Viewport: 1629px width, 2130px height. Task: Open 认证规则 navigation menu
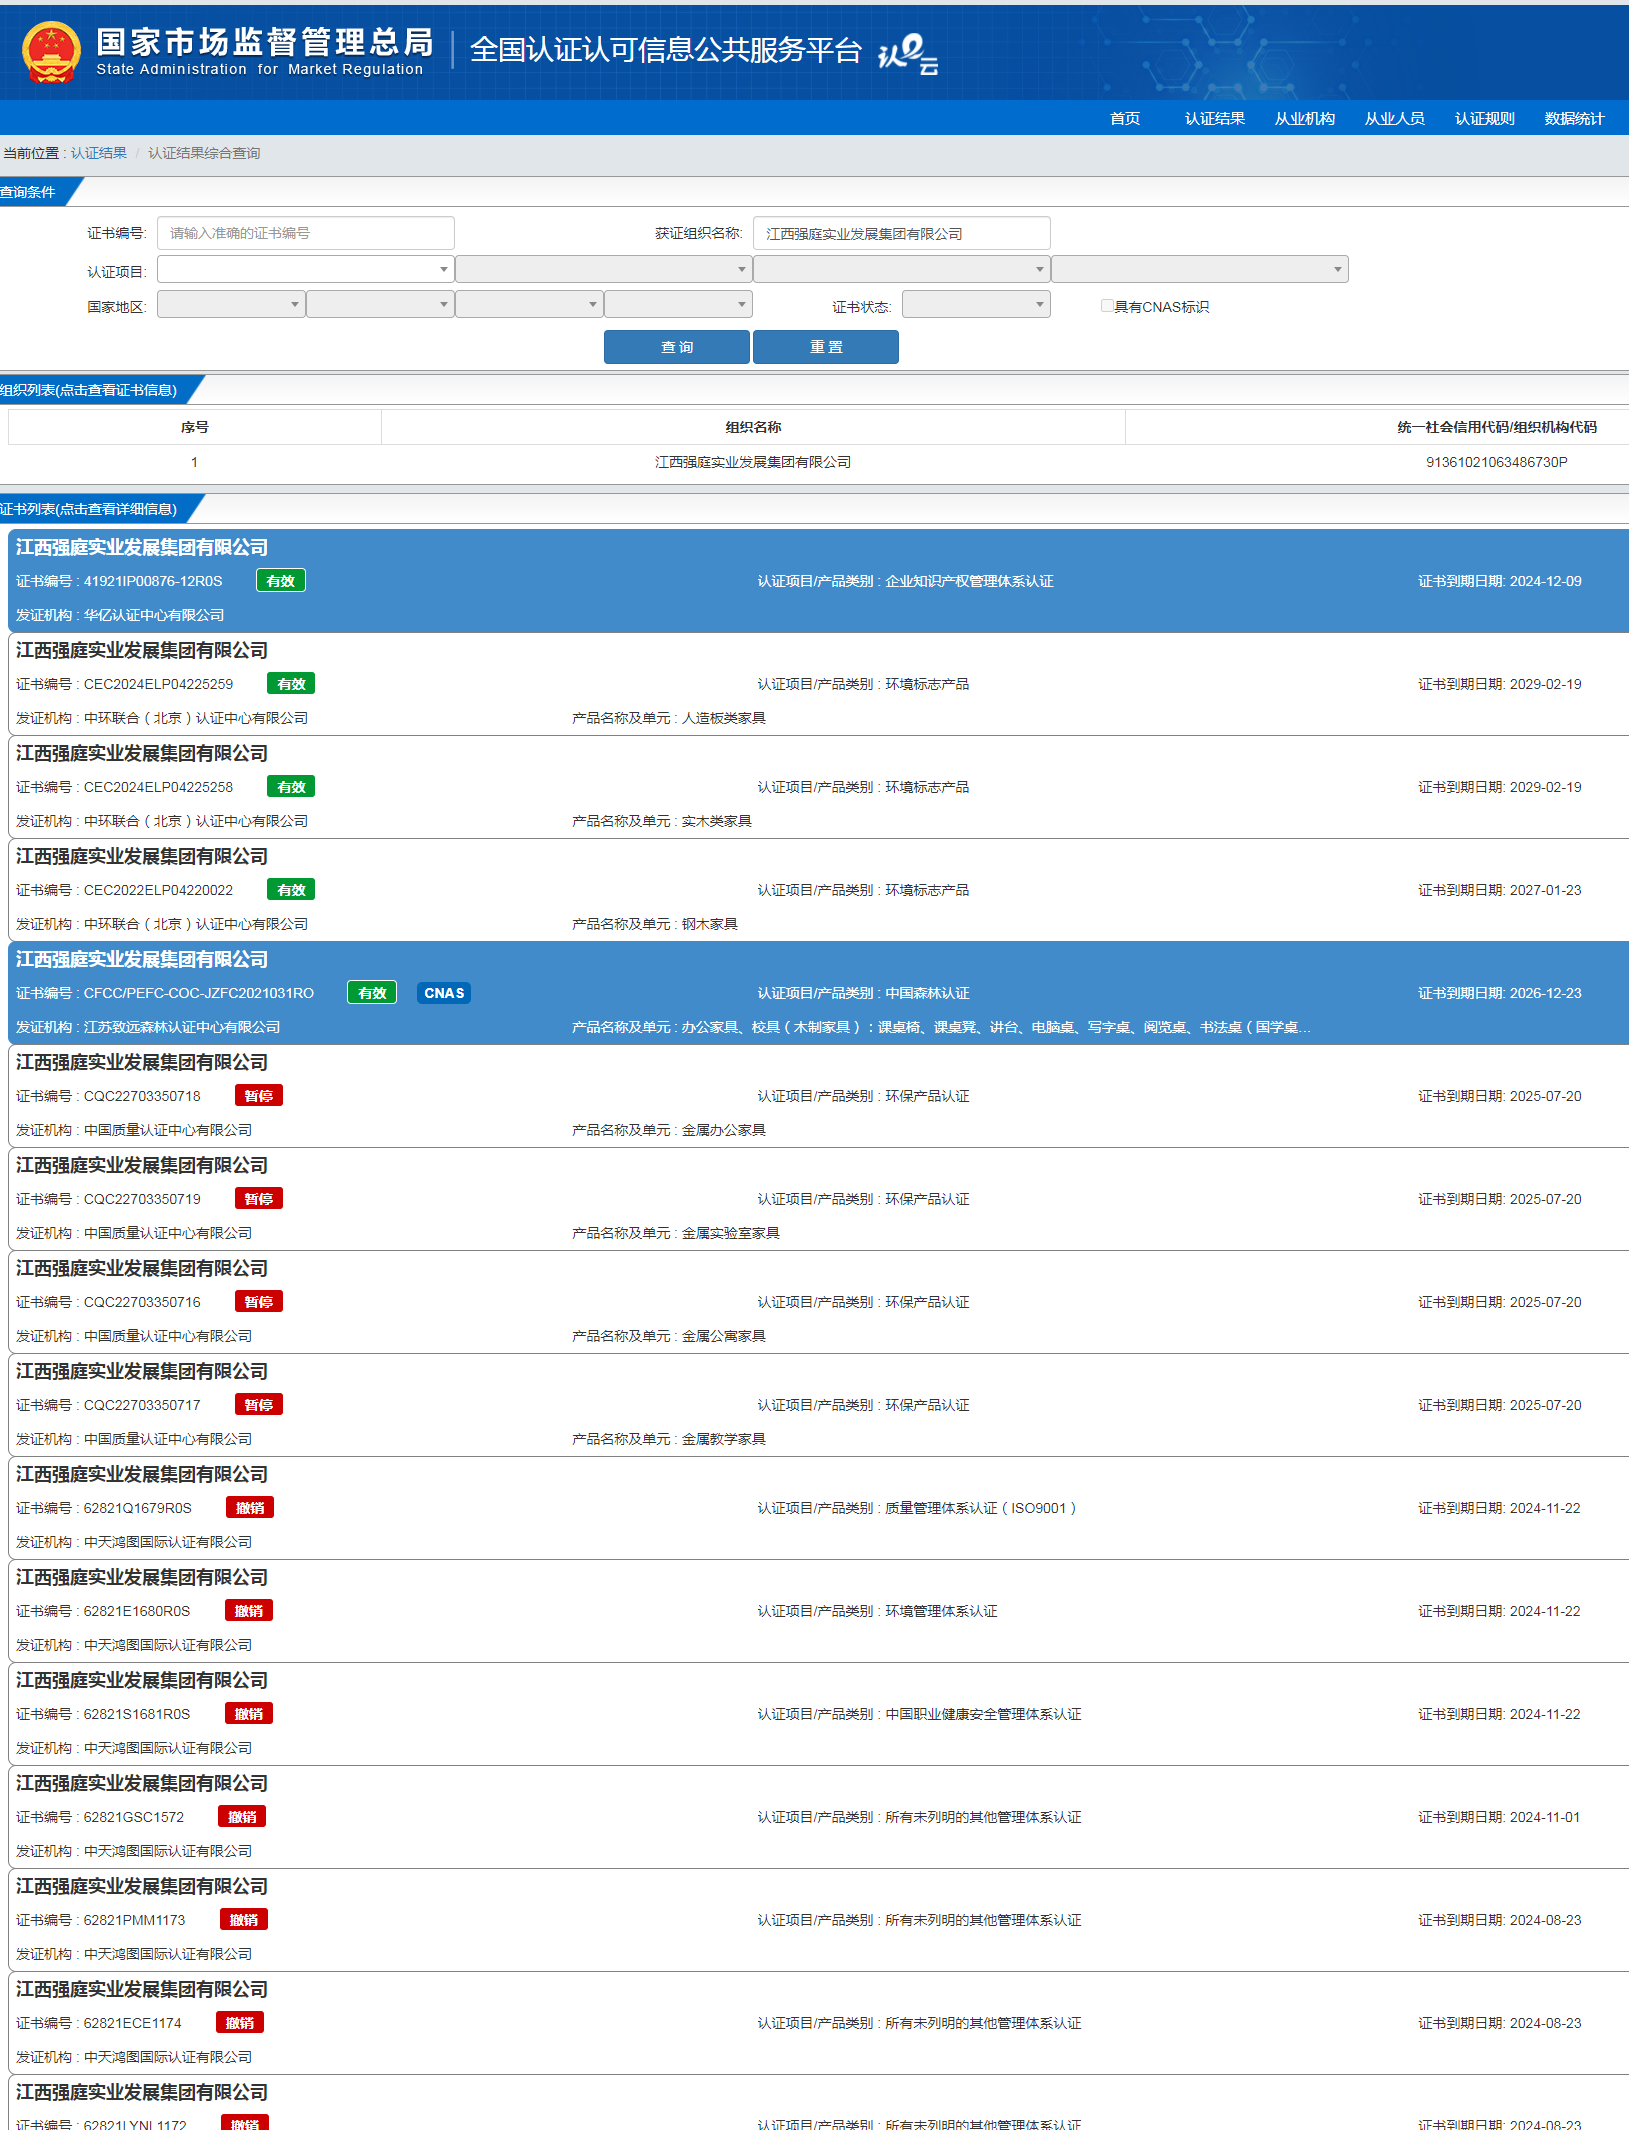1485,118
